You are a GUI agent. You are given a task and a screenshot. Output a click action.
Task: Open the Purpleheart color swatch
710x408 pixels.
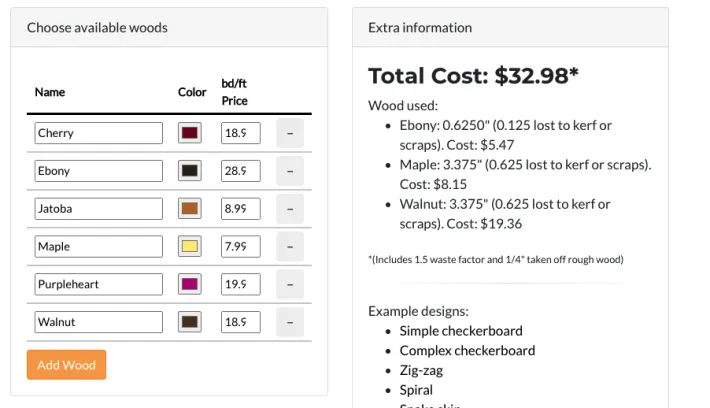click(190, 285)
